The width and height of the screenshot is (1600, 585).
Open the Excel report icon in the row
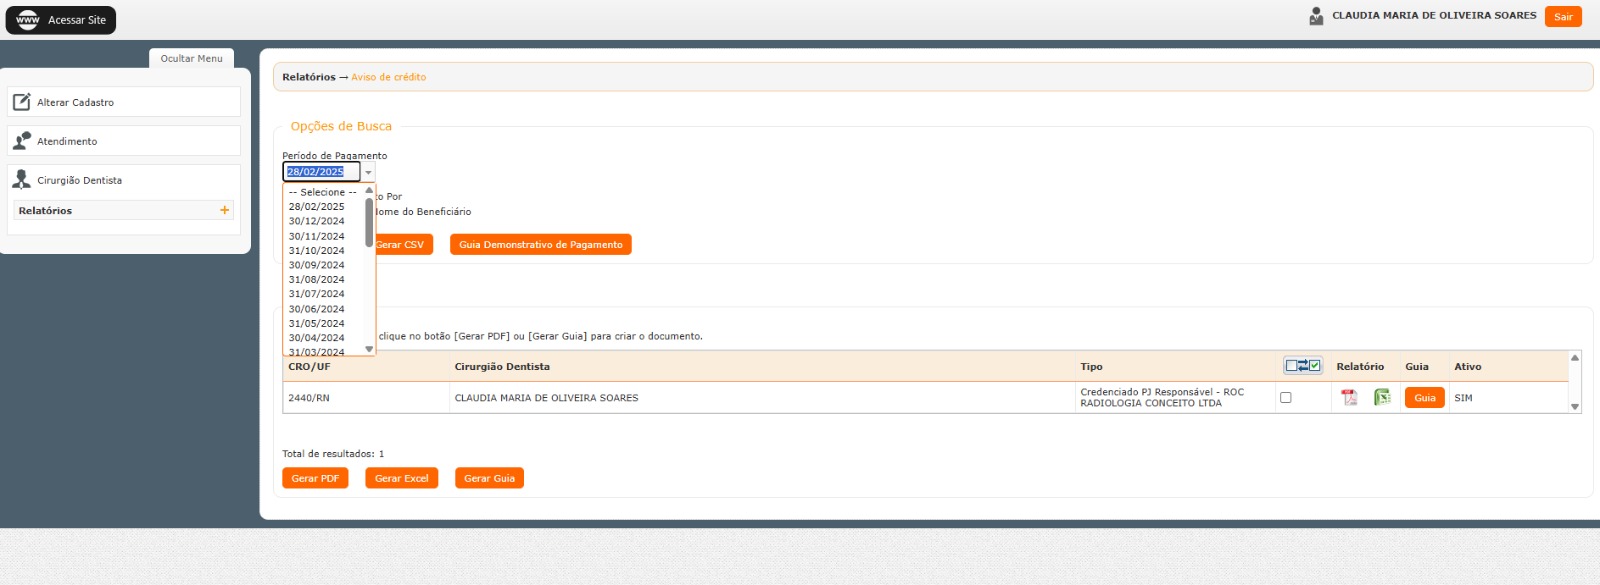pos(1382,398)
